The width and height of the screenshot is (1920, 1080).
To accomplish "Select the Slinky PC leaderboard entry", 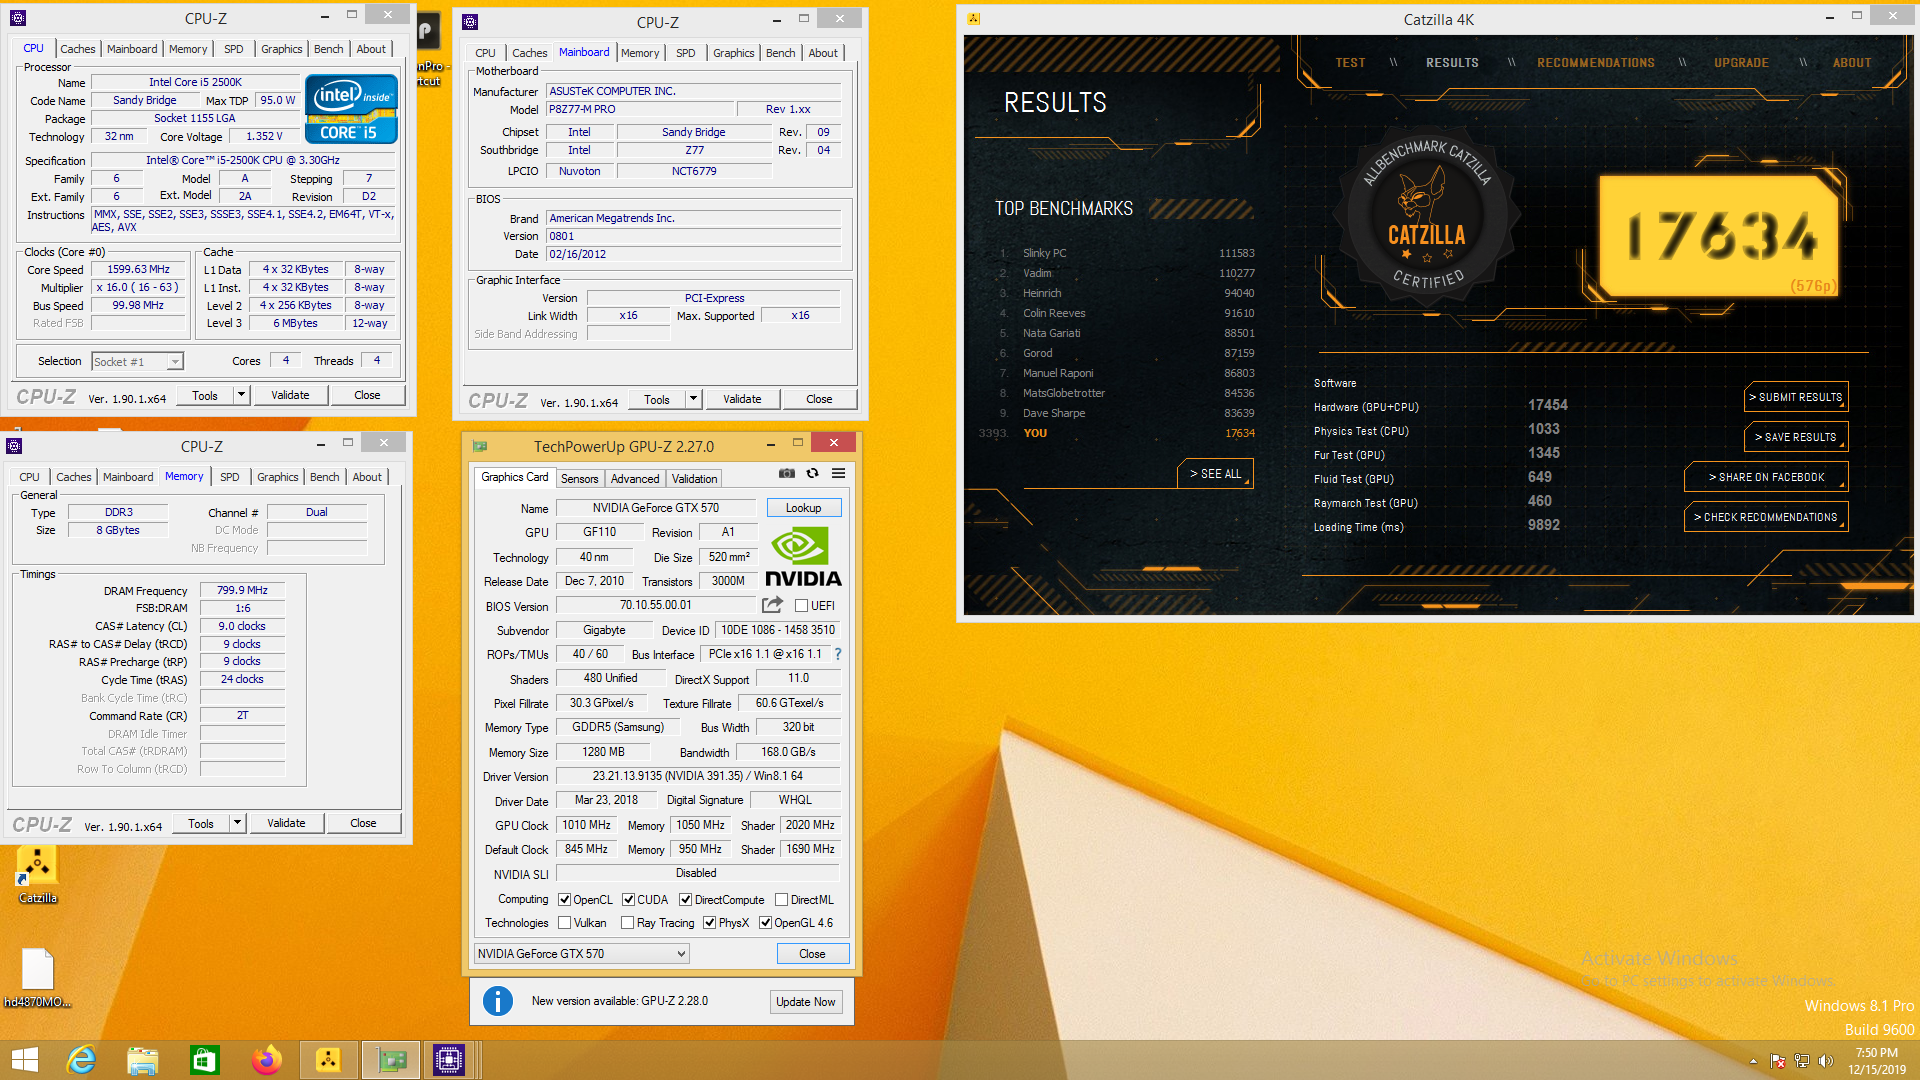I will [x=1126, y=253].
